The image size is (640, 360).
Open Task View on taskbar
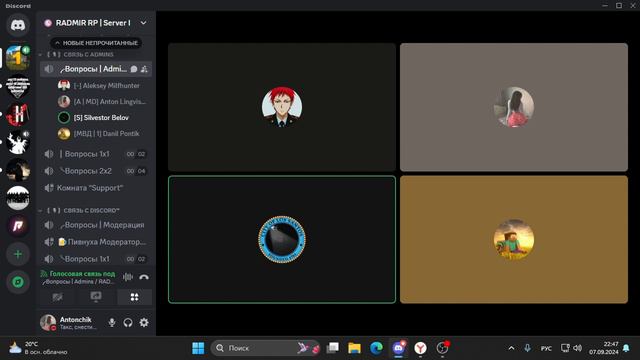[x=332, y=348]
